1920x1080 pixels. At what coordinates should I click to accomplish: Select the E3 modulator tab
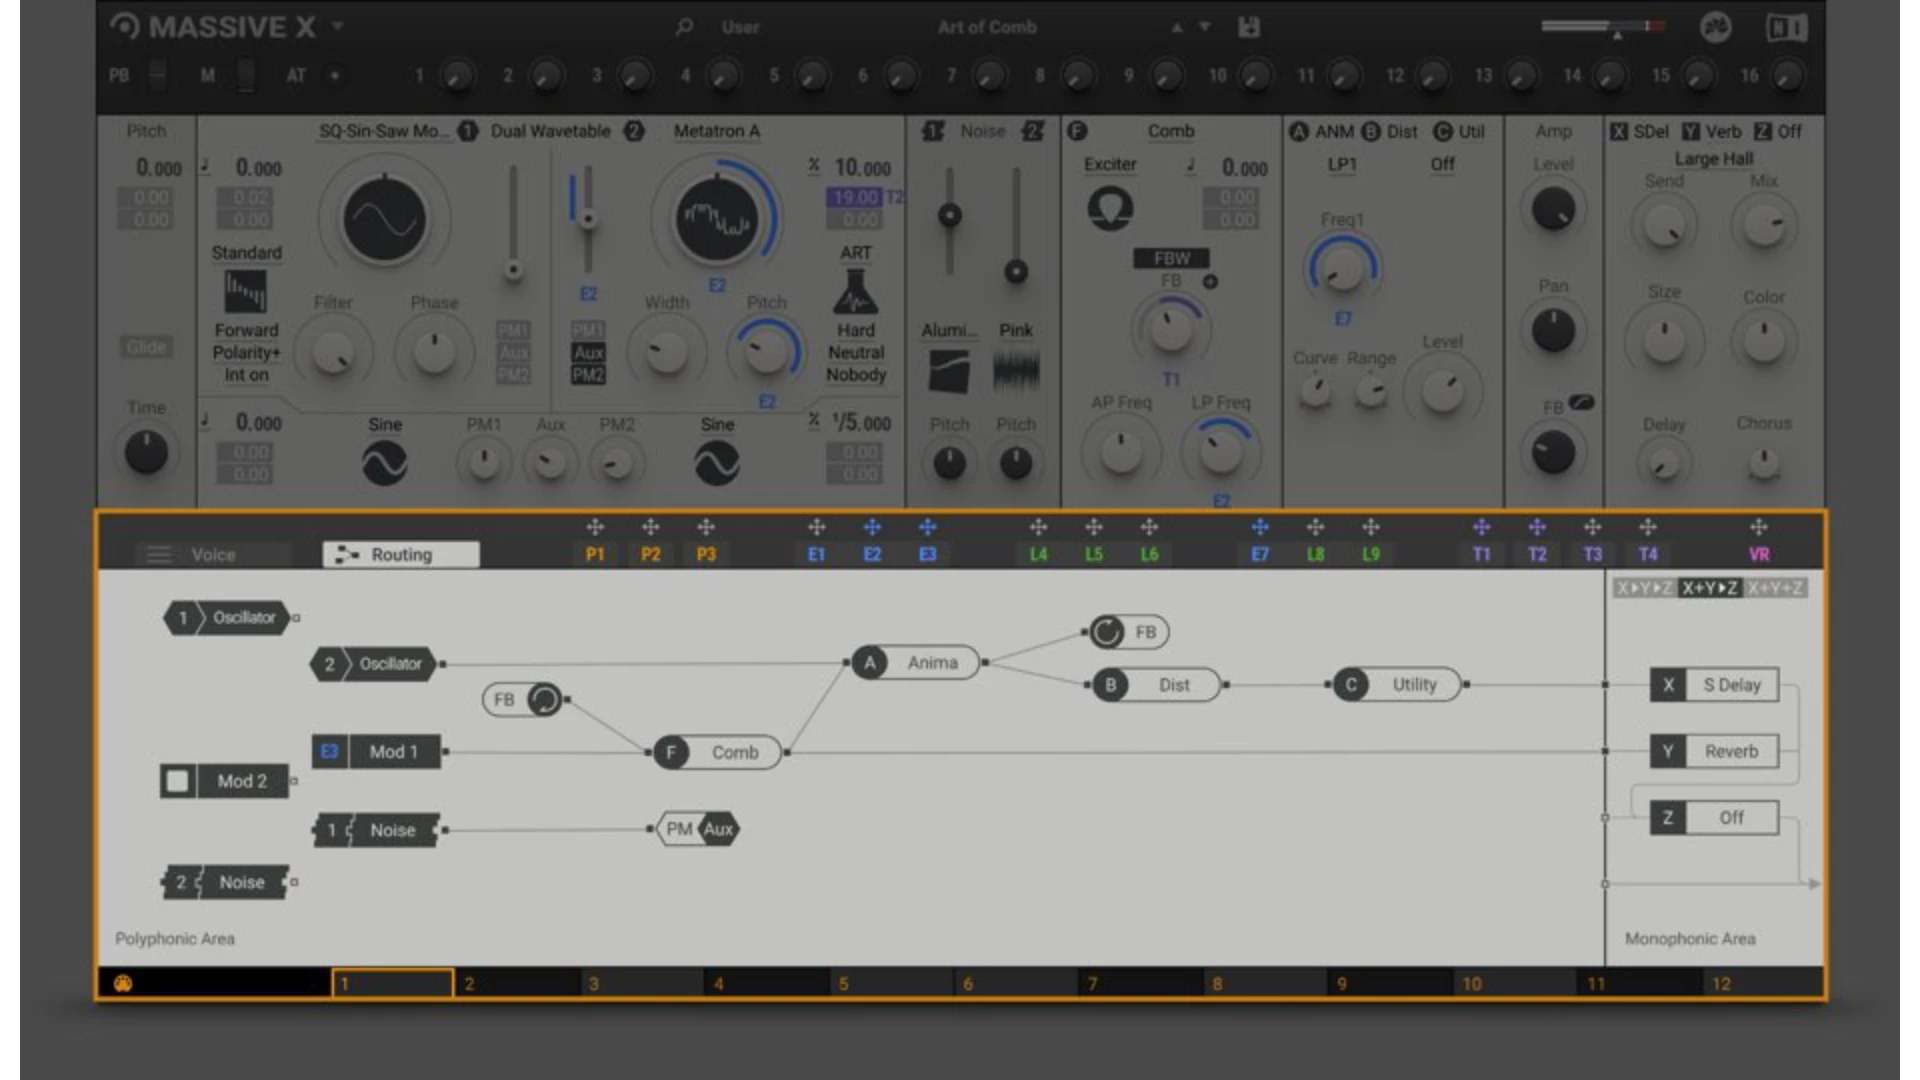point(928,554)
